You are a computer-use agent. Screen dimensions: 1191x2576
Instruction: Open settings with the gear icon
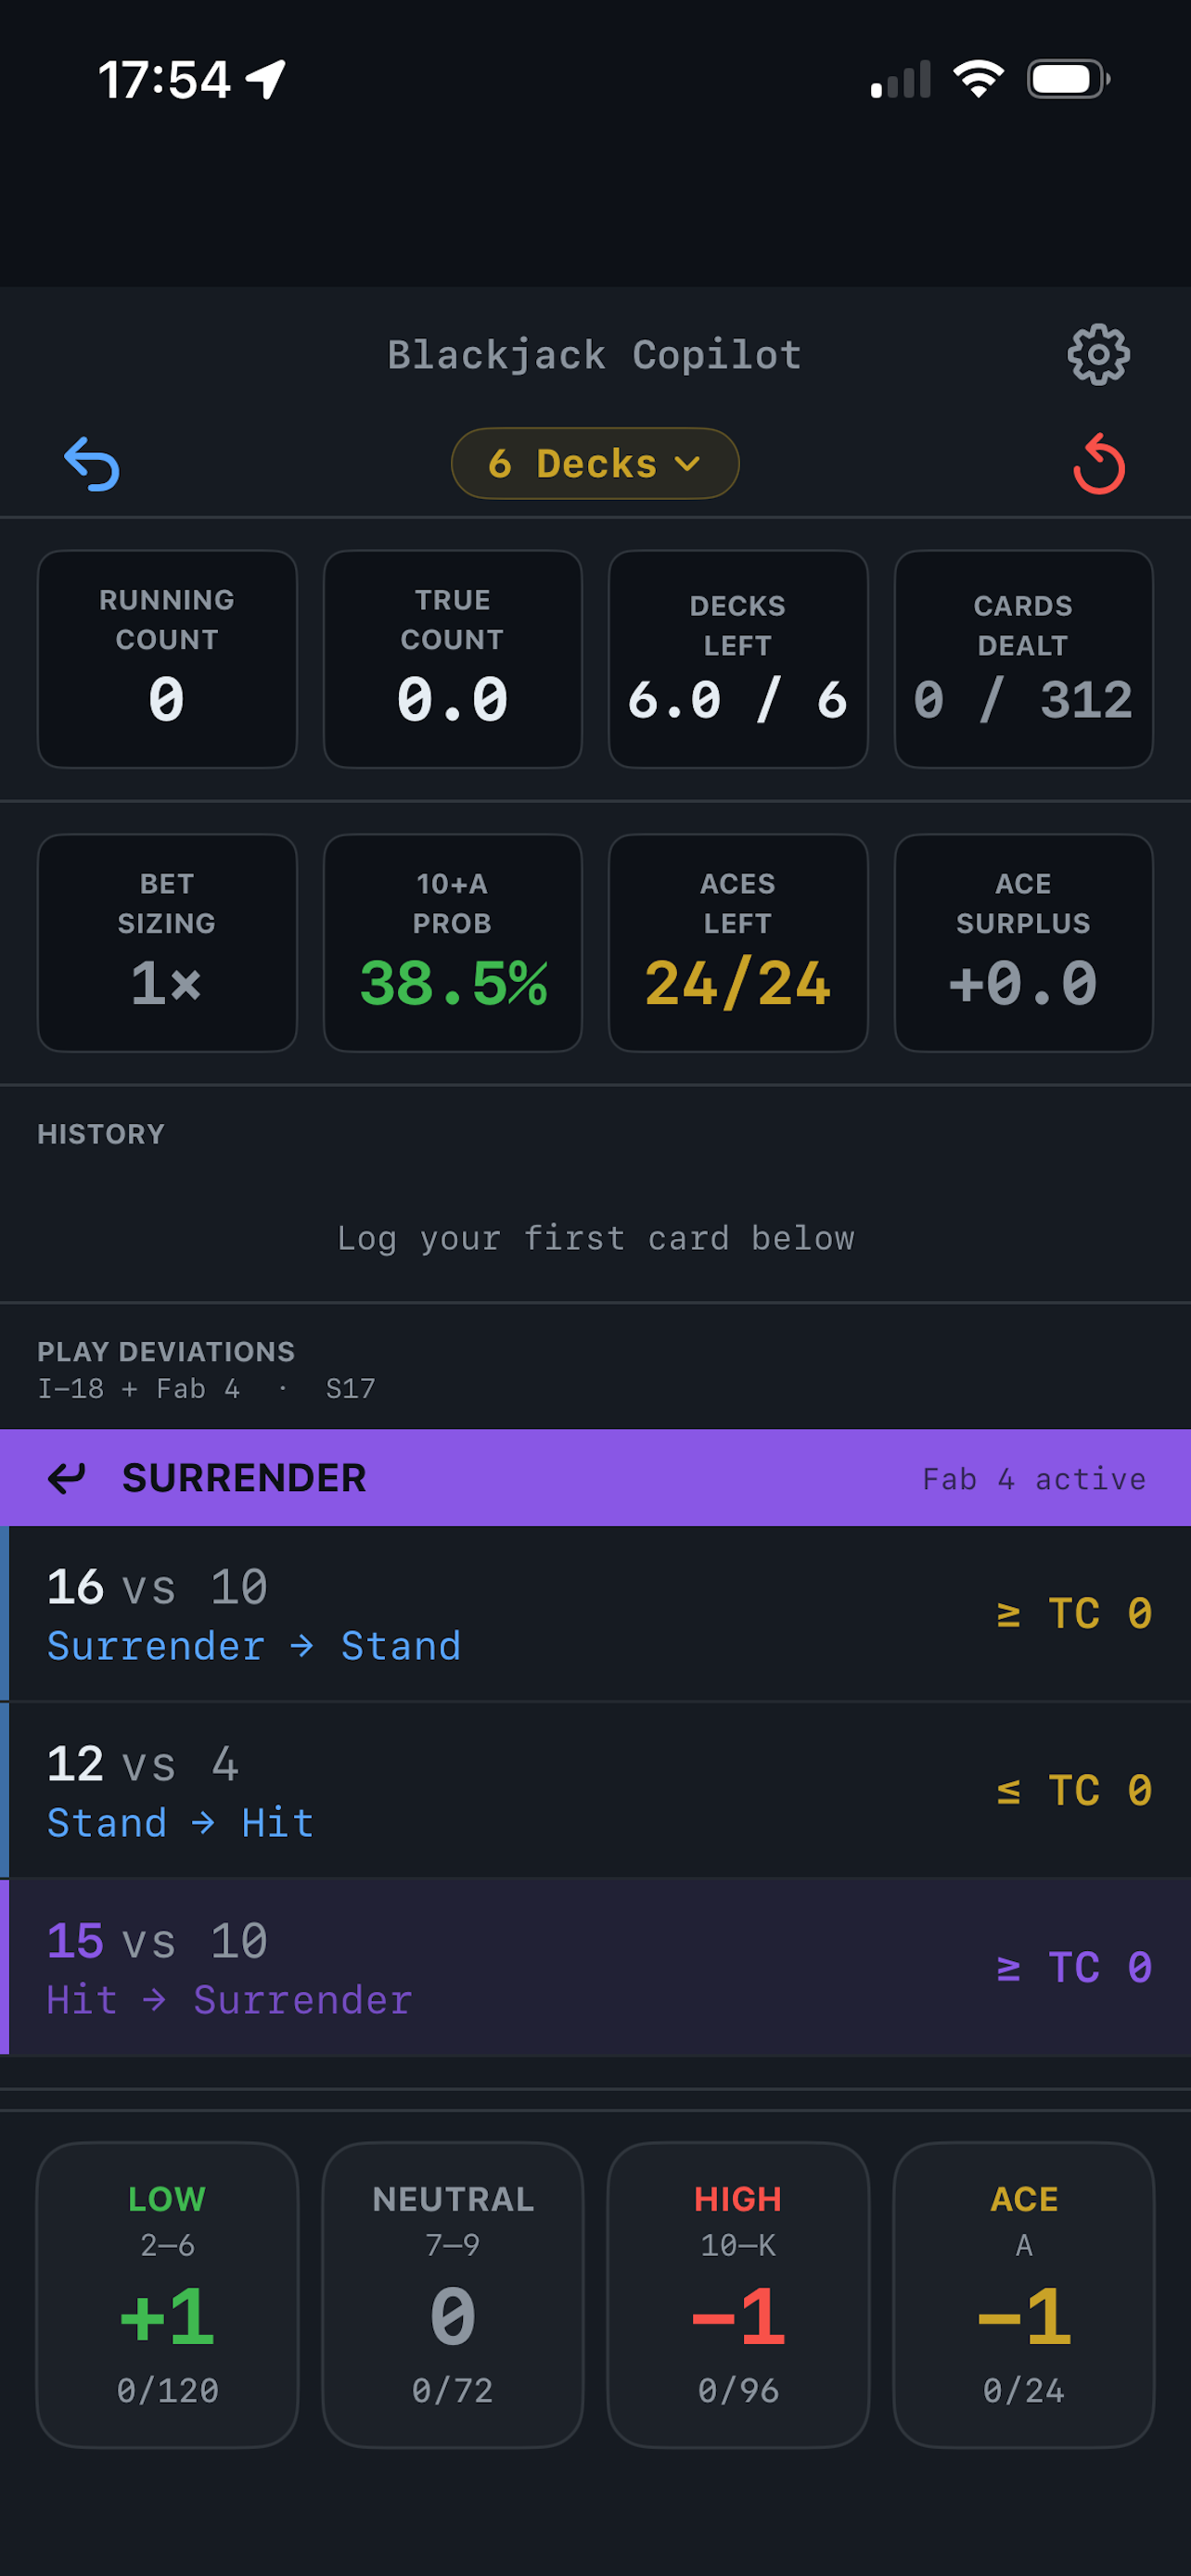tap(1098, 354)
